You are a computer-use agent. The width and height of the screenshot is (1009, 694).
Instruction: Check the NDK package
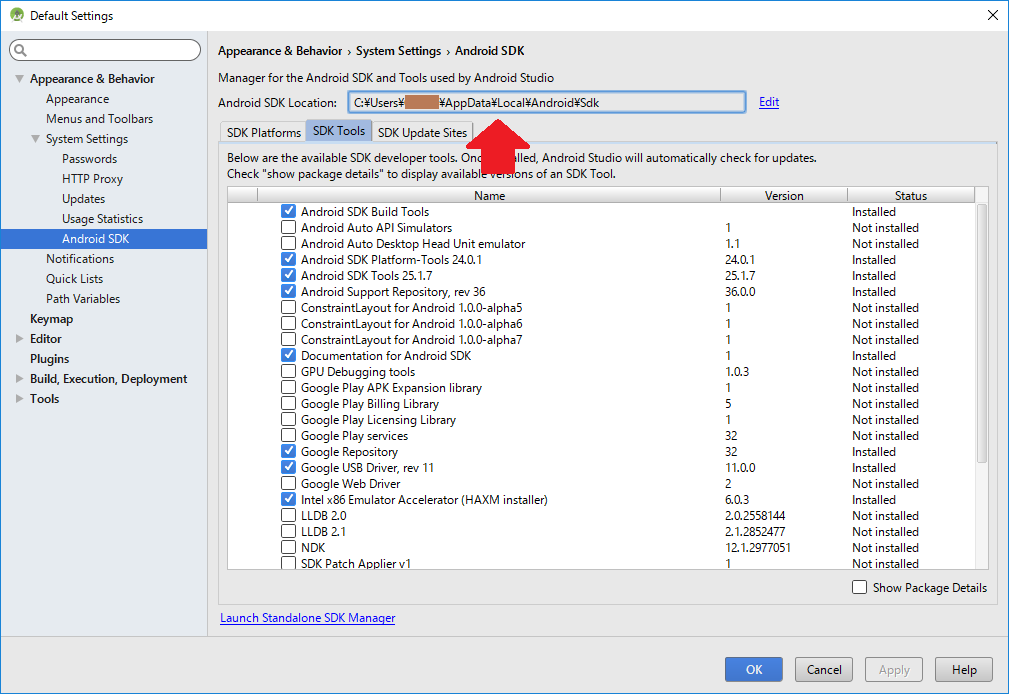click(x=289, y=547)
